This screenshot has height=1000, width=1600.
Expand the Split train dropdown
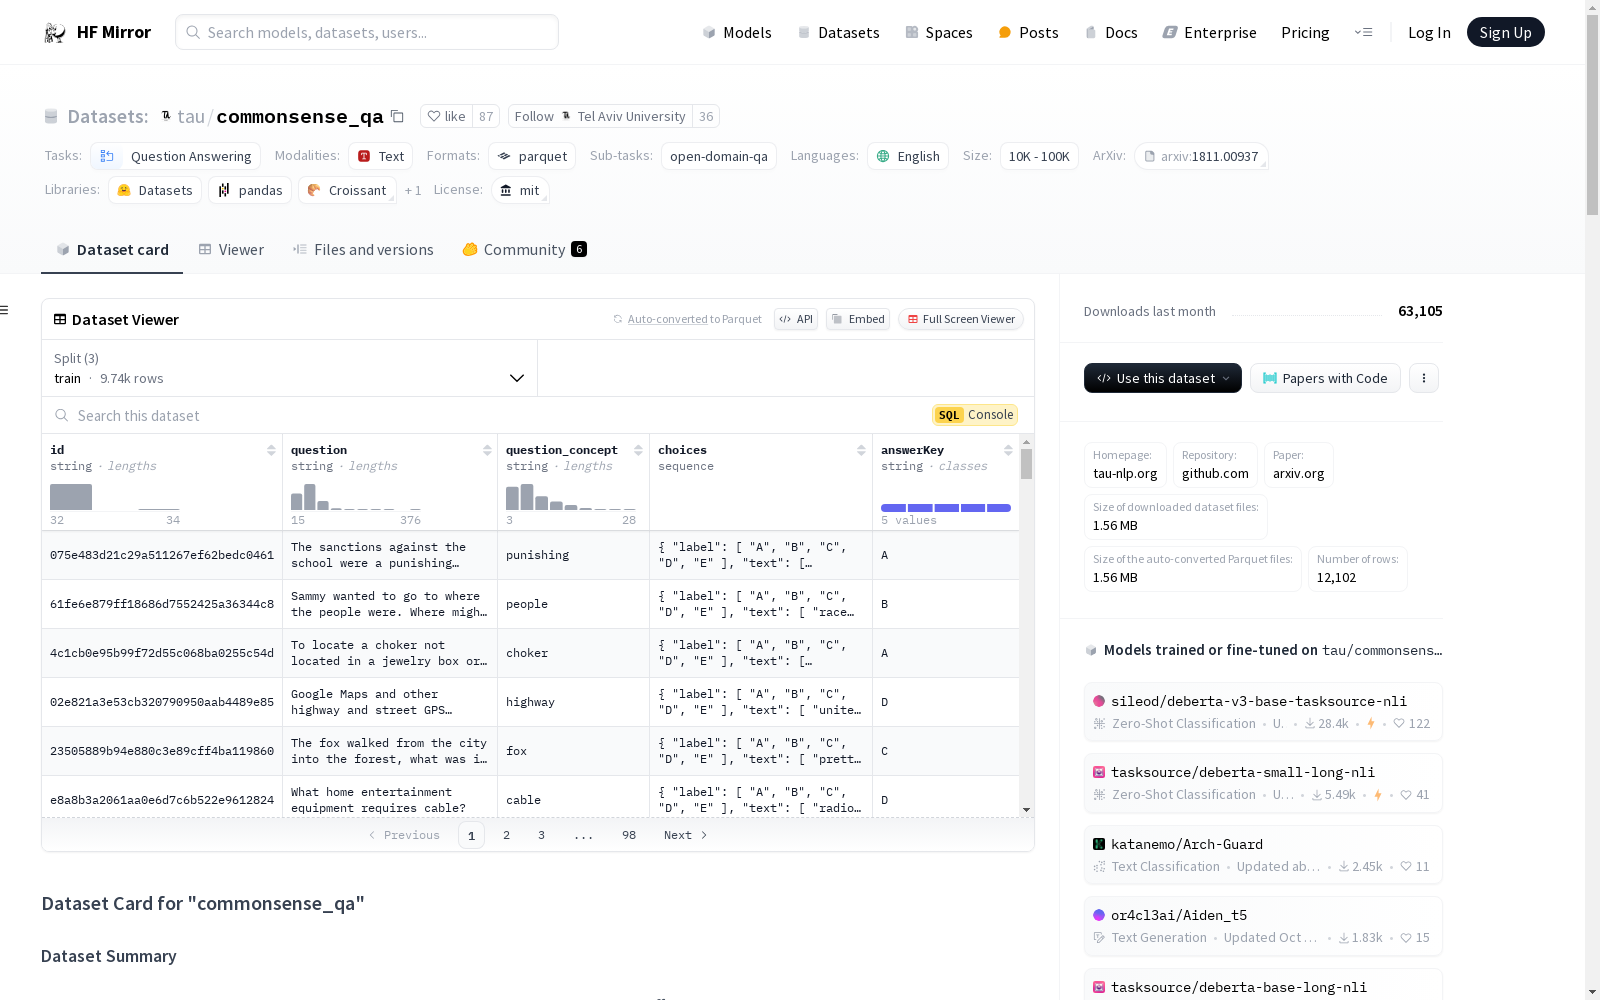pyautogui.click(x=290, y=368)
